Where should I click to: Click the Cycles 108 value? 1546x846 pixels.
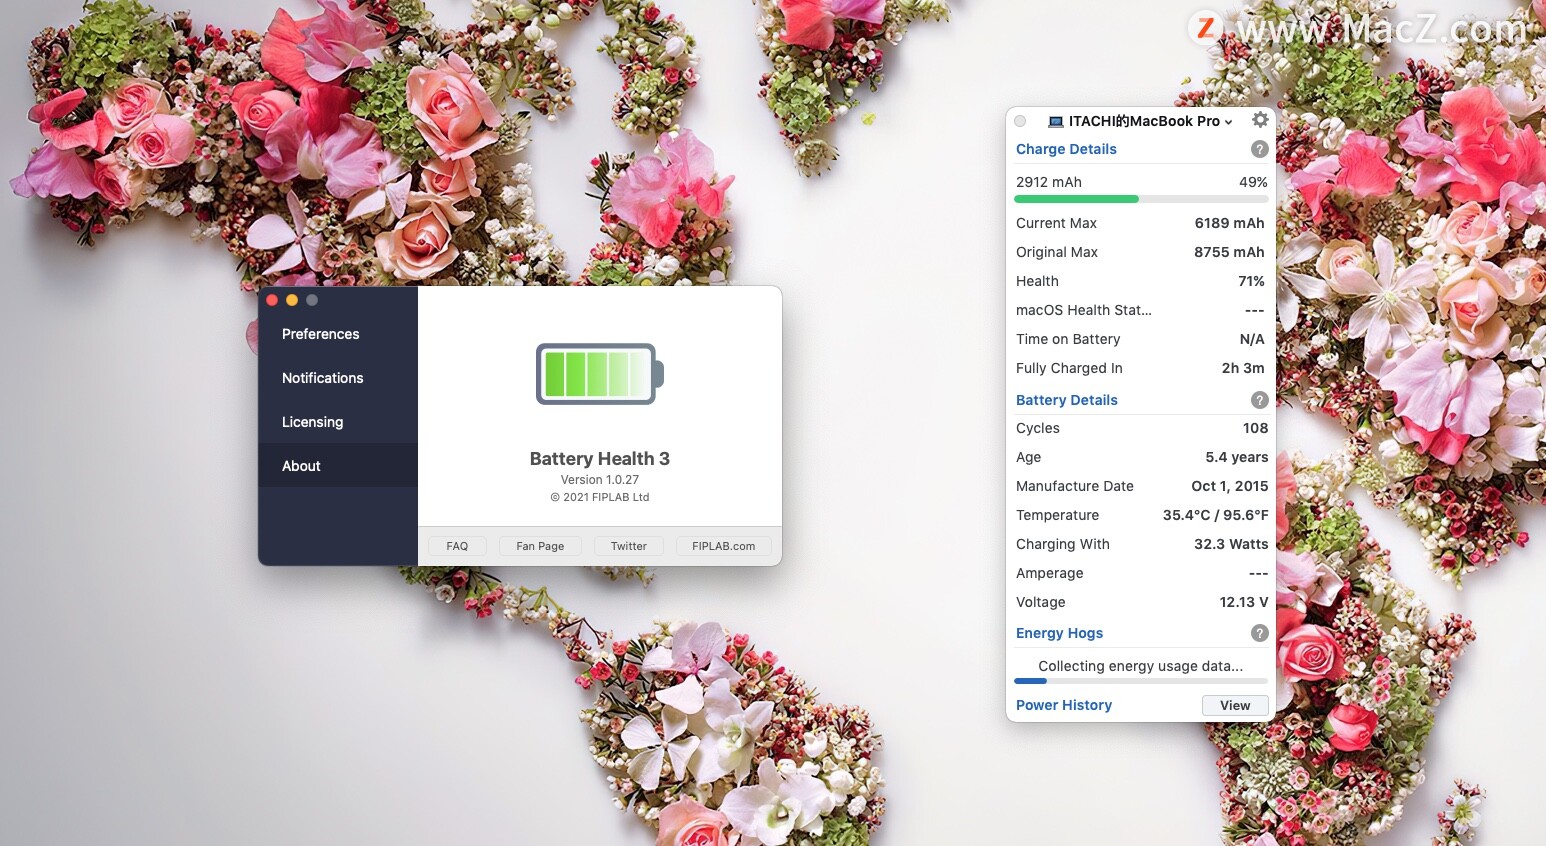click(1255, 428)
